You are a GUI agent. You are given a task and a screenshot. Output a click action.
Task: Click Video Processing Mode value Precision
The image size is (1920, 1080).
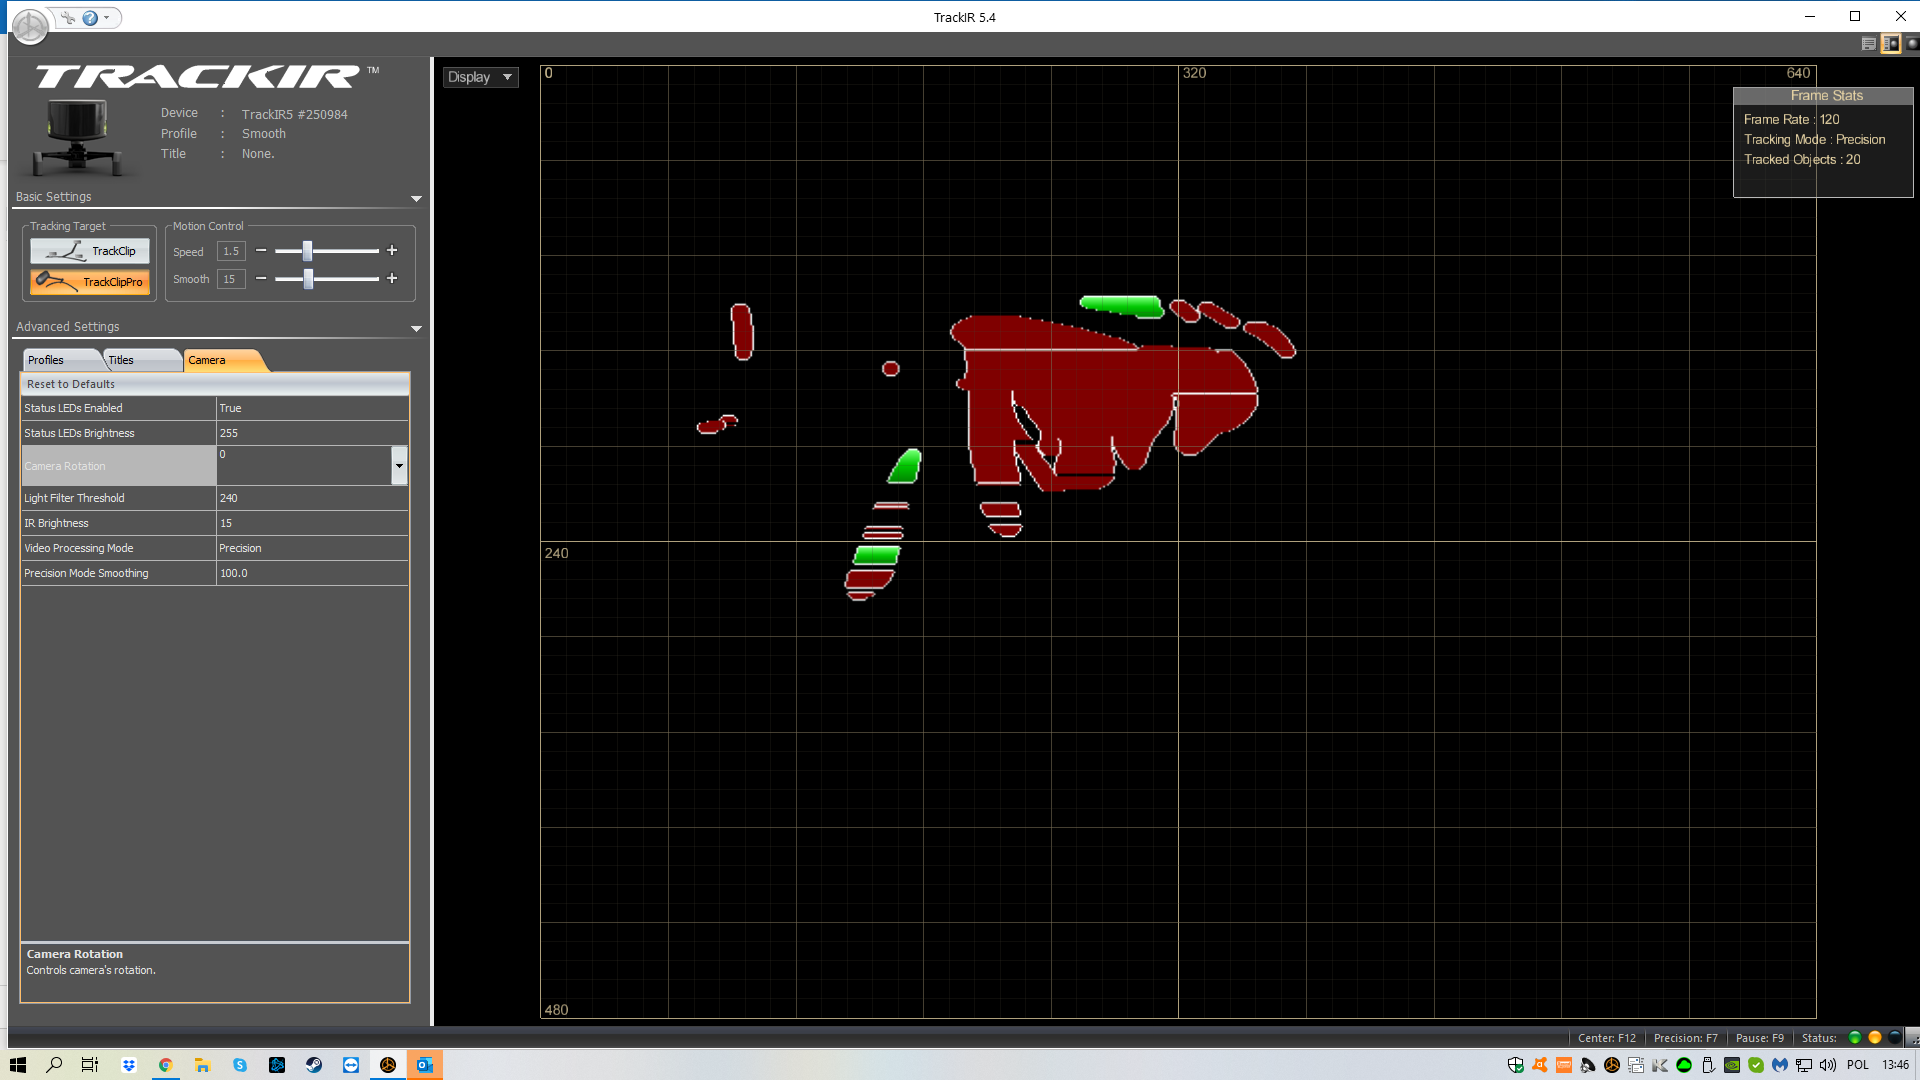click(x=312, y=548)
